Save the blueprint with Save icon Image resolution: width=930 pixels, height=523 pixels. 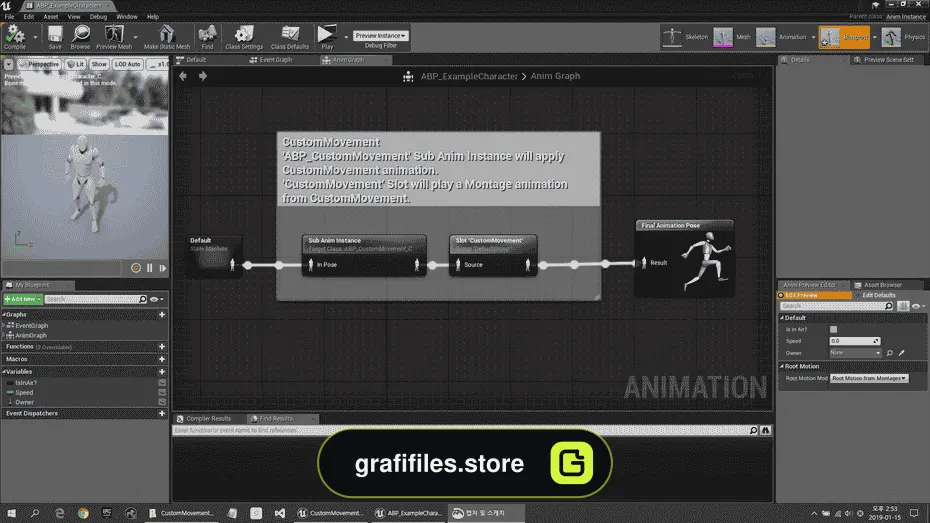pos(55,37)
